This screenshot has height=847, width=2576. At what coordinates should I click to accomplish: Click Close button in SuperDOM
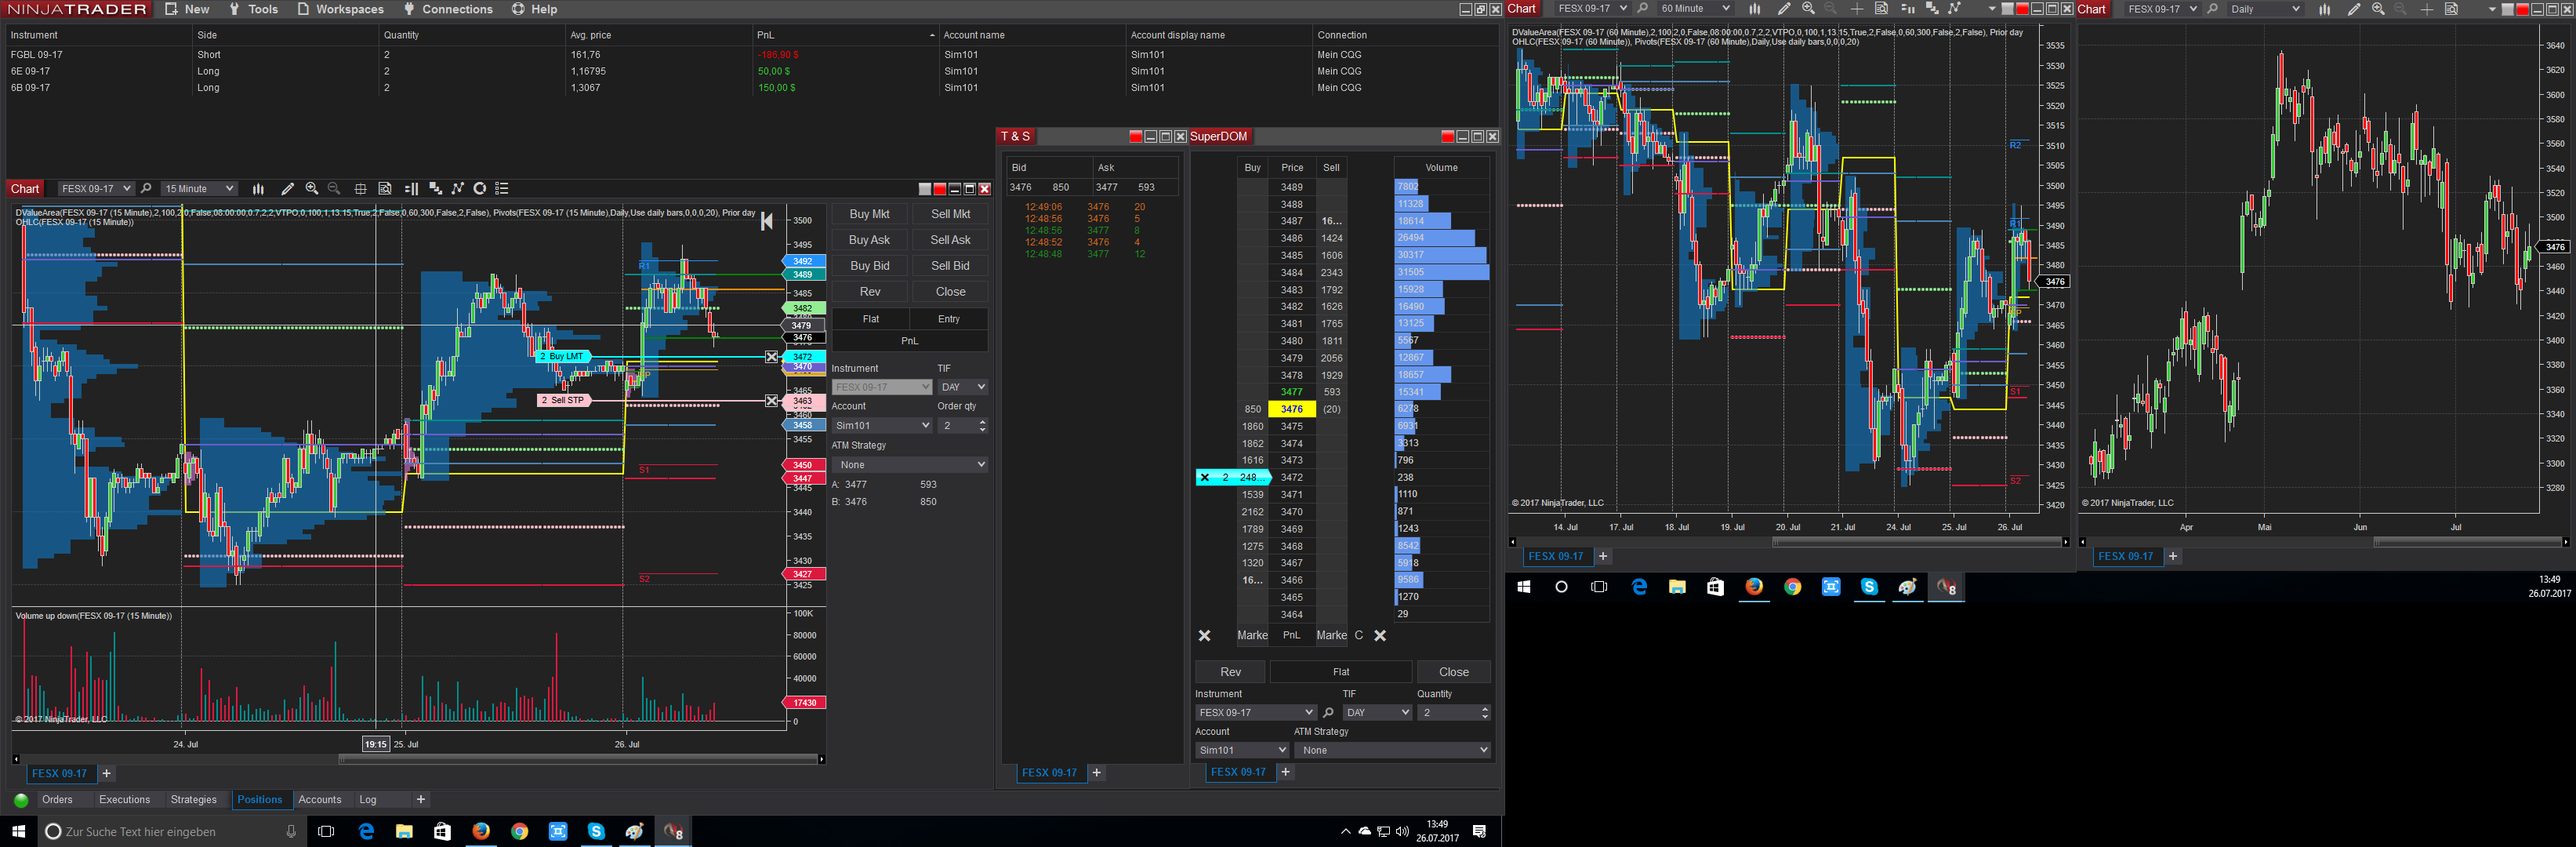click(1453, 672)
